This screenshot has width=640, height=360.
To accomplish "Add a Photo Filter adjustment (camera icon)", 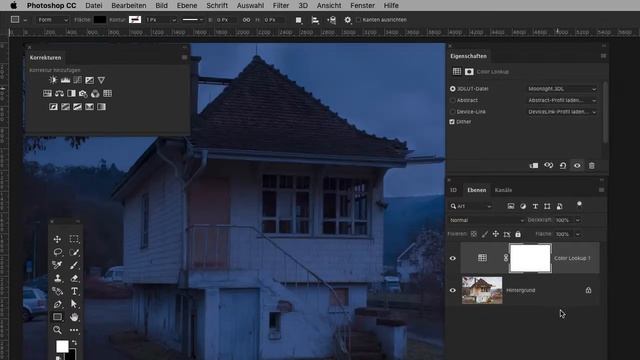I will 83,93.
